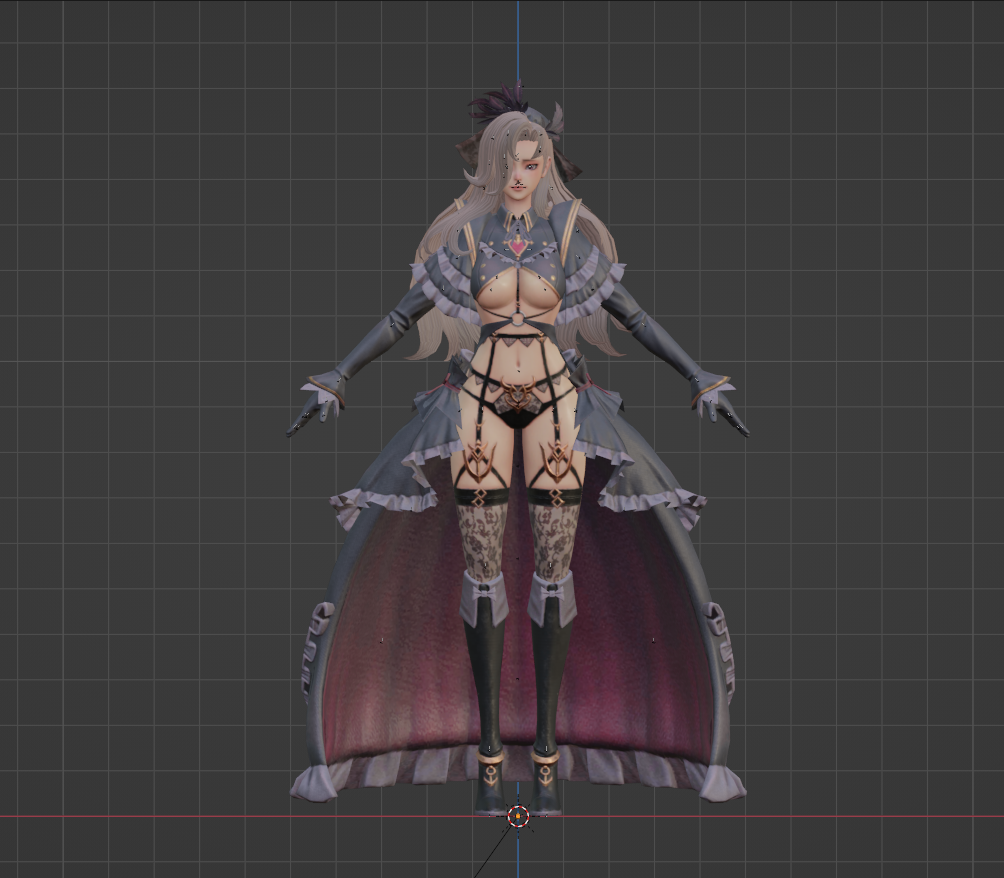Click the red-white 3D cursor at the origin

518,816
